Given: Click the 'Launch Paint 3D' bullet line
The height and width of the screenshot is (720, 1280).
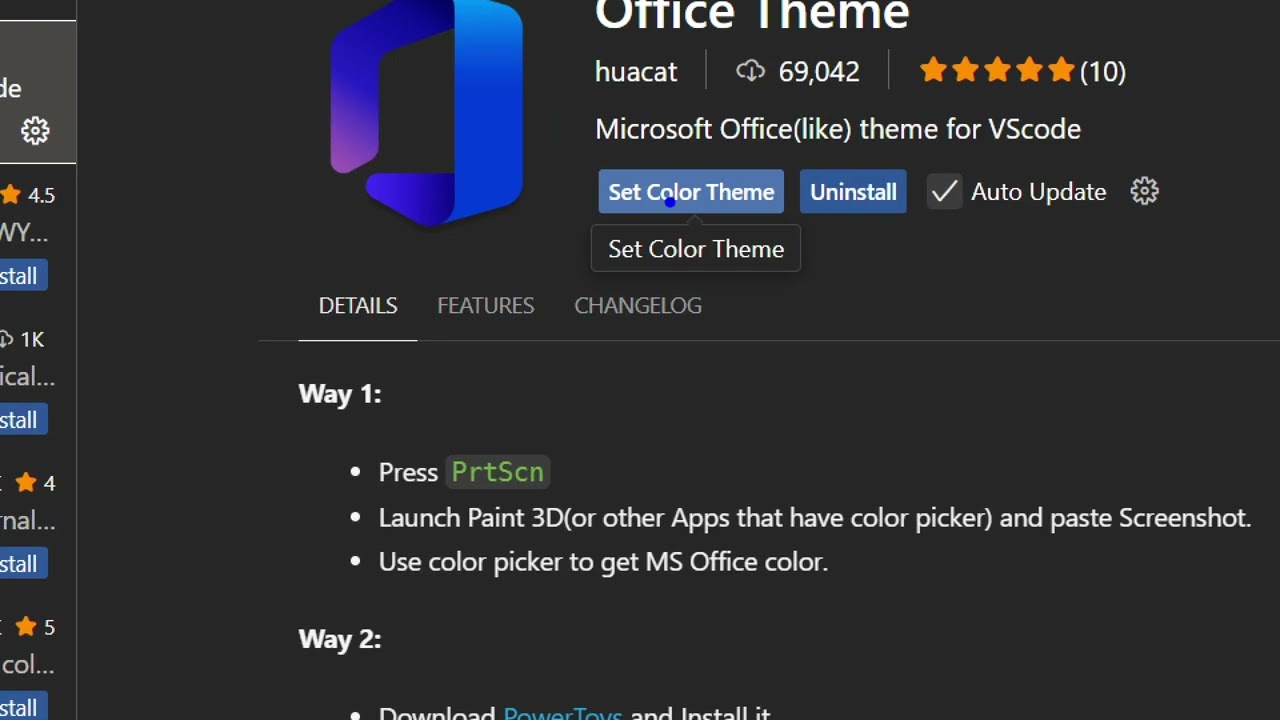Looking at the screenshot, I should click(x=815, y=517).
